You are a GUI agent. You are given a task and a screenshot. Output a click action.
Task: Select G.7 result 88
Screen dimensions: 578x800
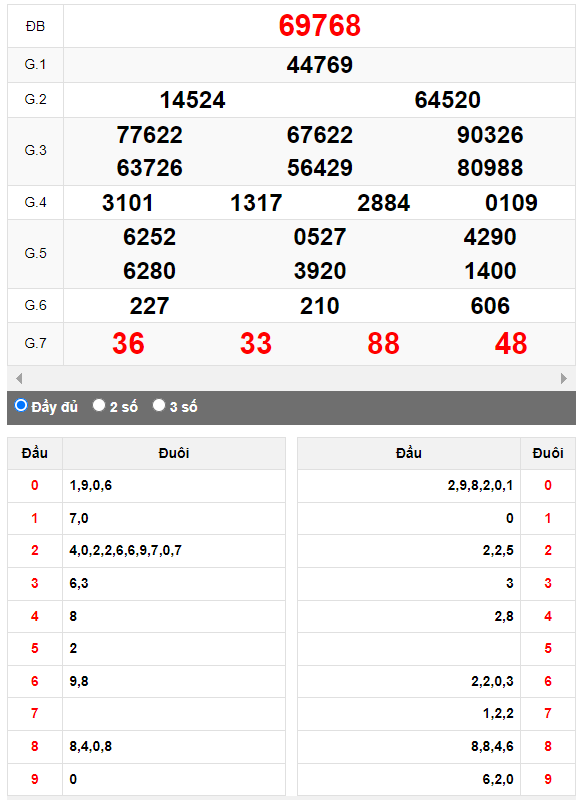384,343
